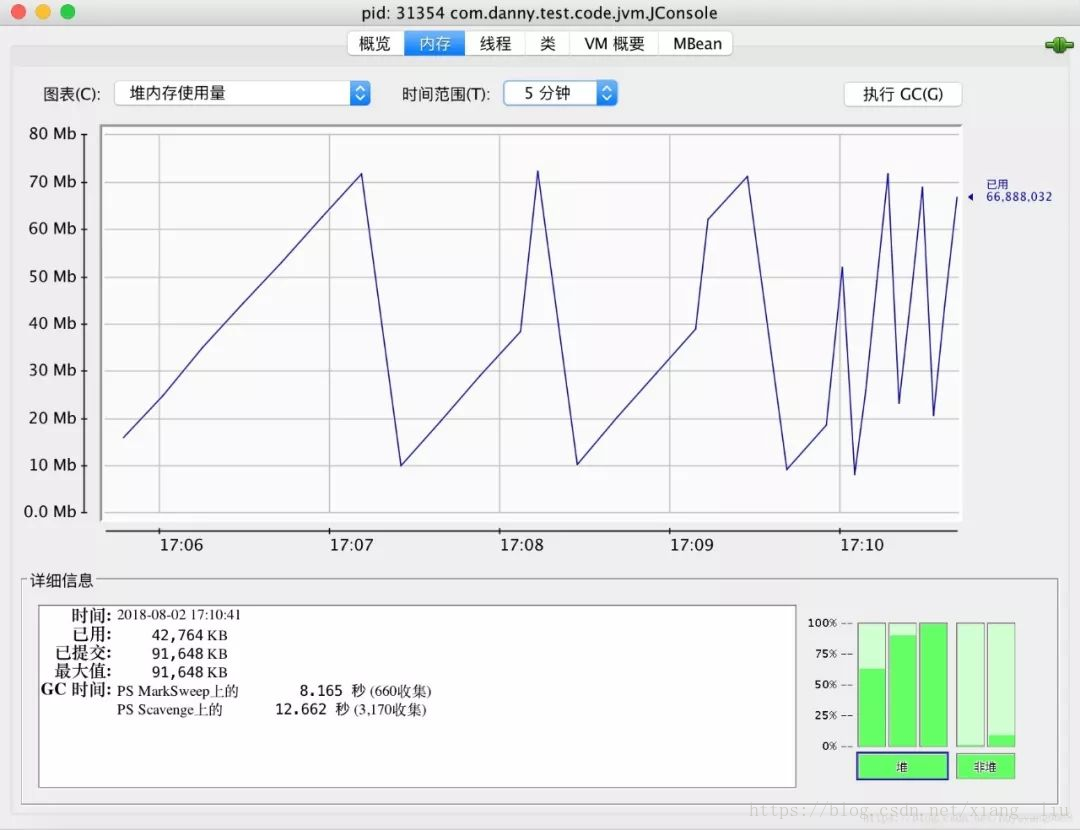Open the 时间范围 5 分钟 dropdown
The width and height of the screenshot is (1080, 830).
tap(560, 93)
